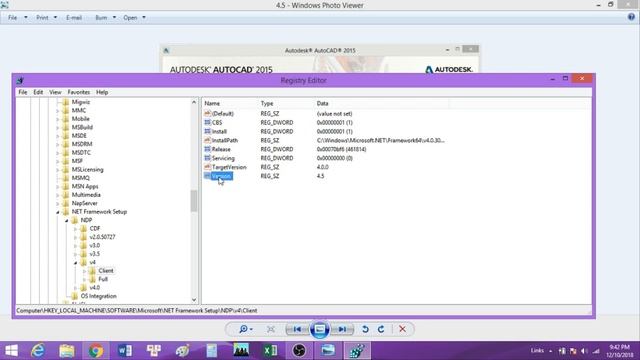Click the tree pane scroll up arrow
Viewport: 640px width, 360px height.
(x=194, y=102)
